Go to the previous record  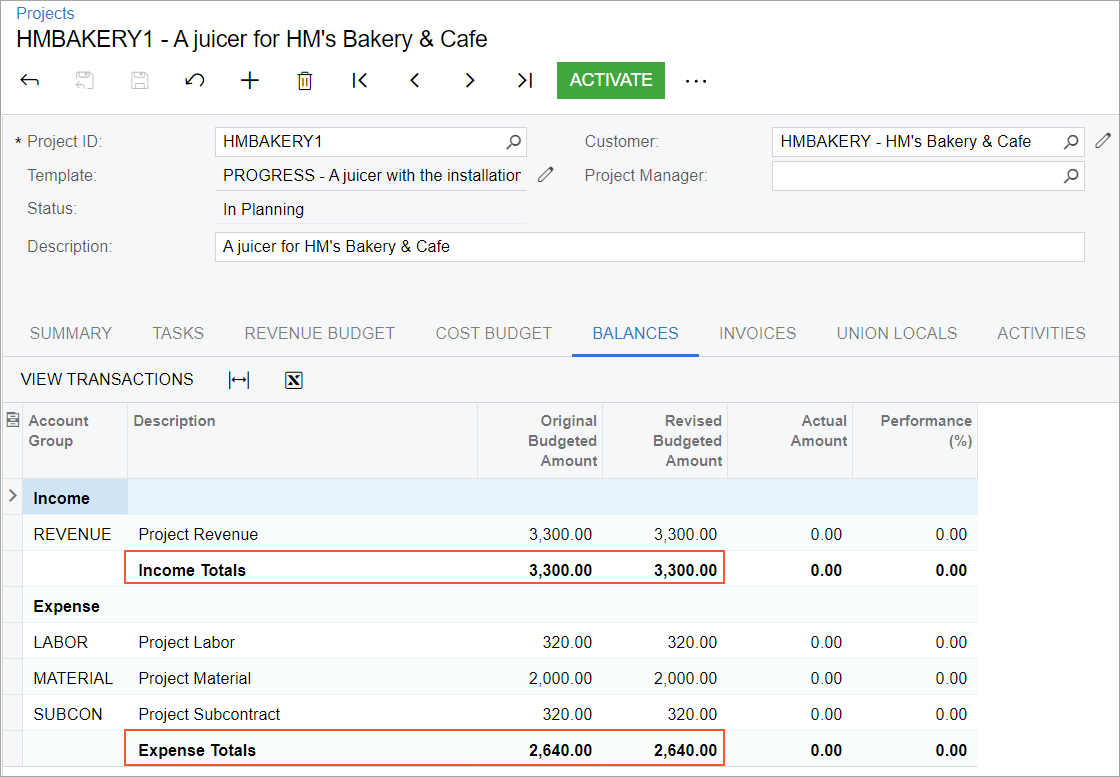tap(415, 81)
